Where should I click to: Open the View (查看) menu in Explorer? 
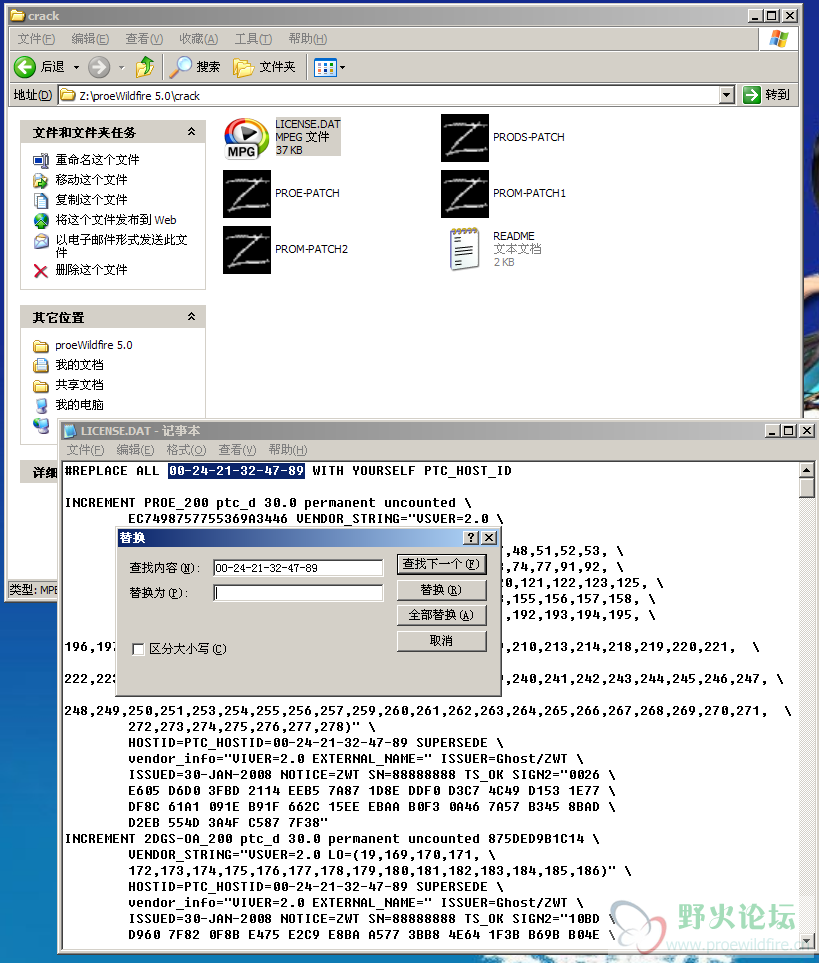(x=144, y=39)
